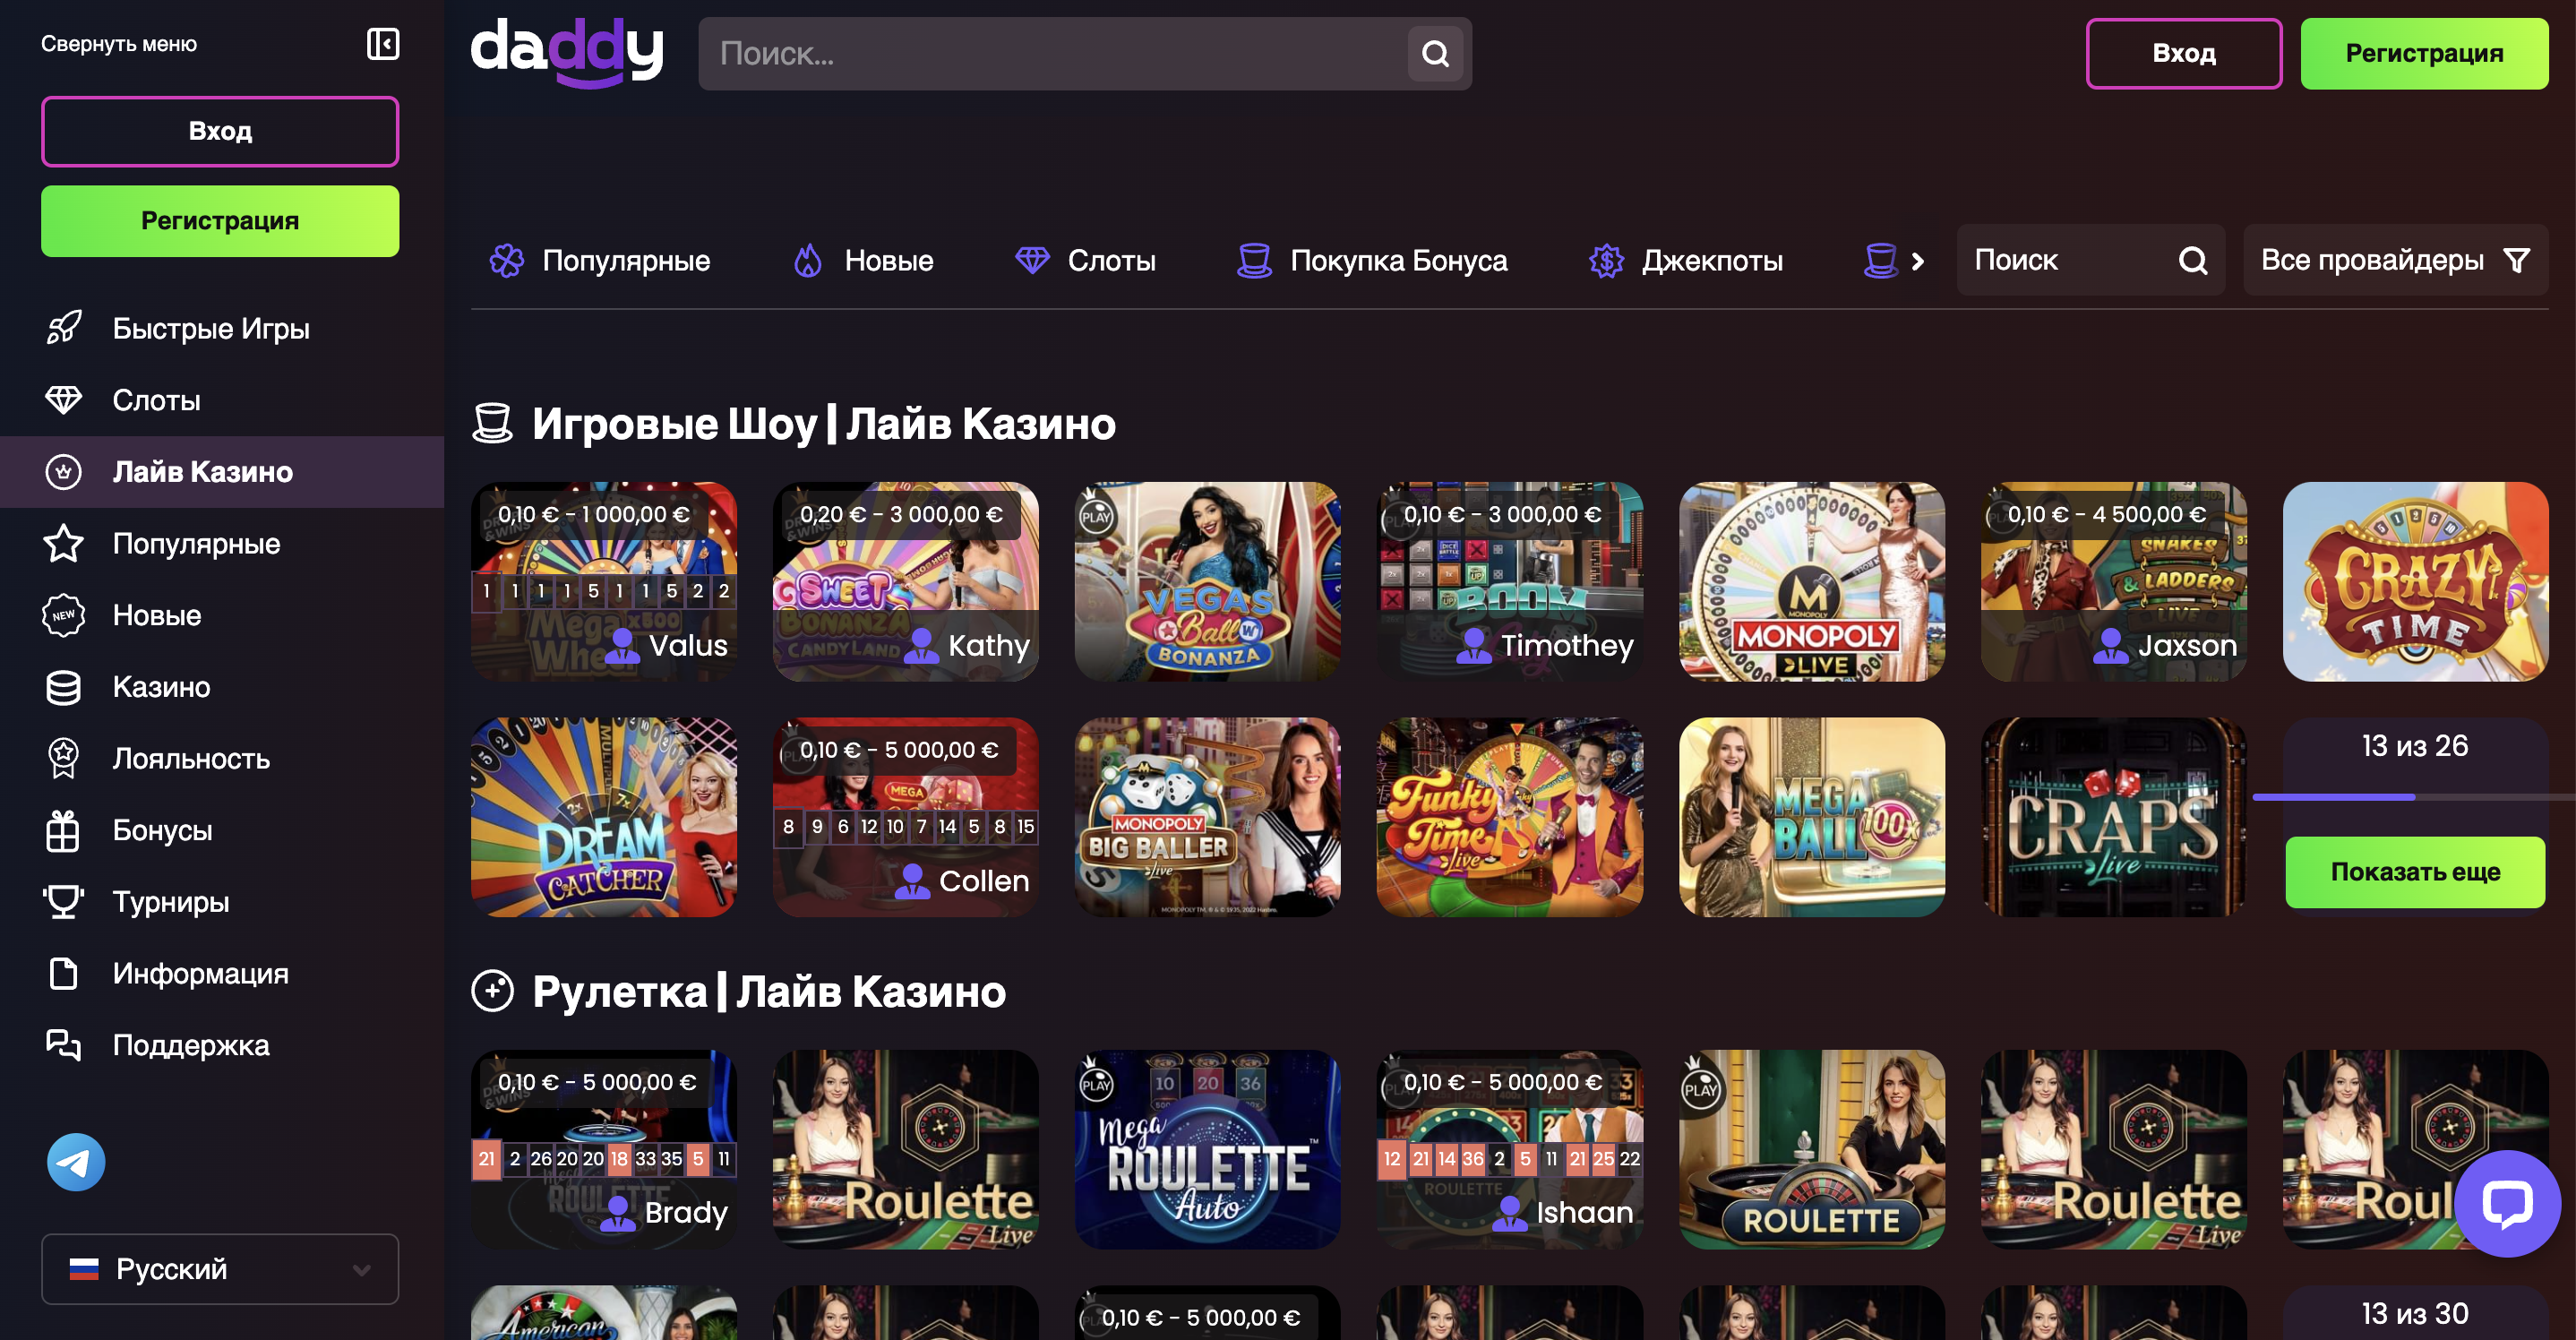The image size is (2576, 1340).
Task: Click the diamond icon beside Слоты in the sidebar
Action: point(64,400)
